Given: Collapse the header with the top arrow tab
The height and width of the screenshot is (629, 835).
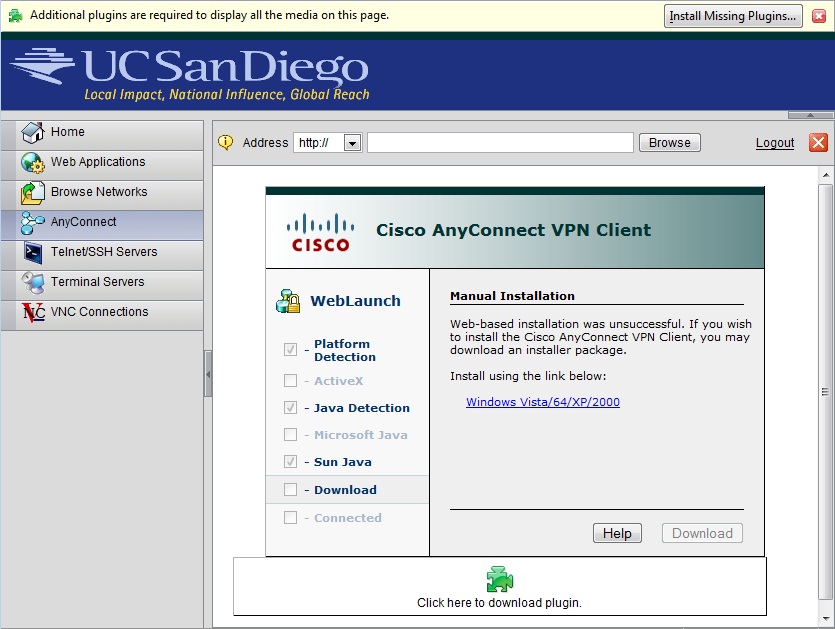Looking at the screenshot, I should [810, 115].
